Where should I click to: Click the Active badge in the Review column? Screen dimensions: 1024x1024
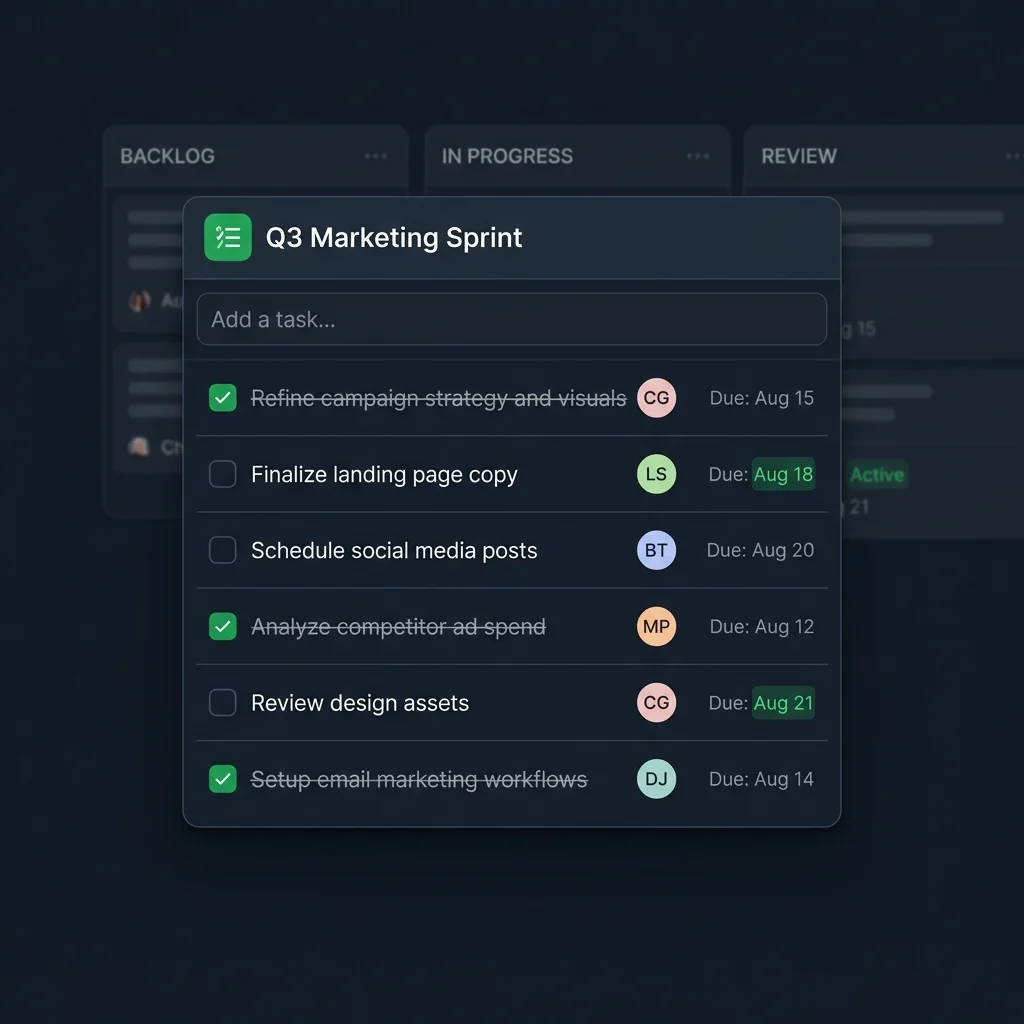click(x=877, y=475)
